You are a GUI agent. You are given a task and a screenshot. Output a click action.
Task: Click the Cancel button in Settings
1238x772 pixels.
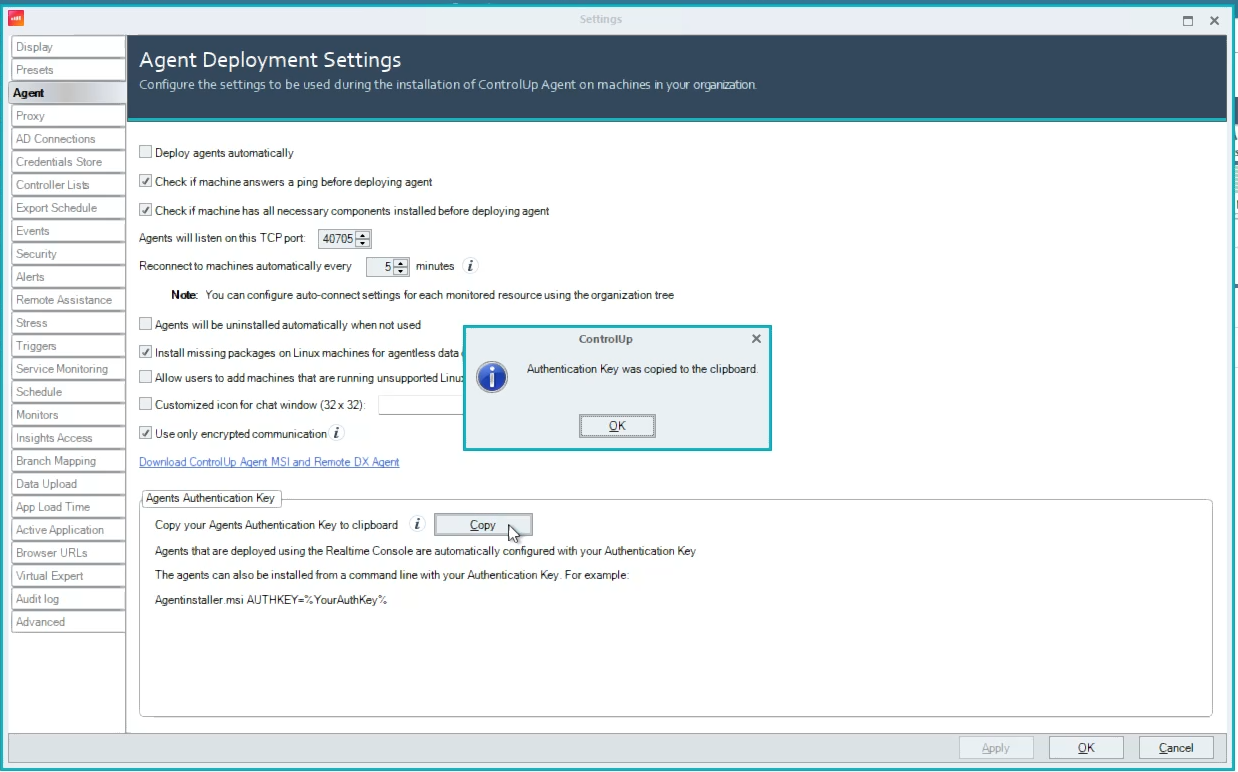pyautogui.click(x=1176, y=748)
